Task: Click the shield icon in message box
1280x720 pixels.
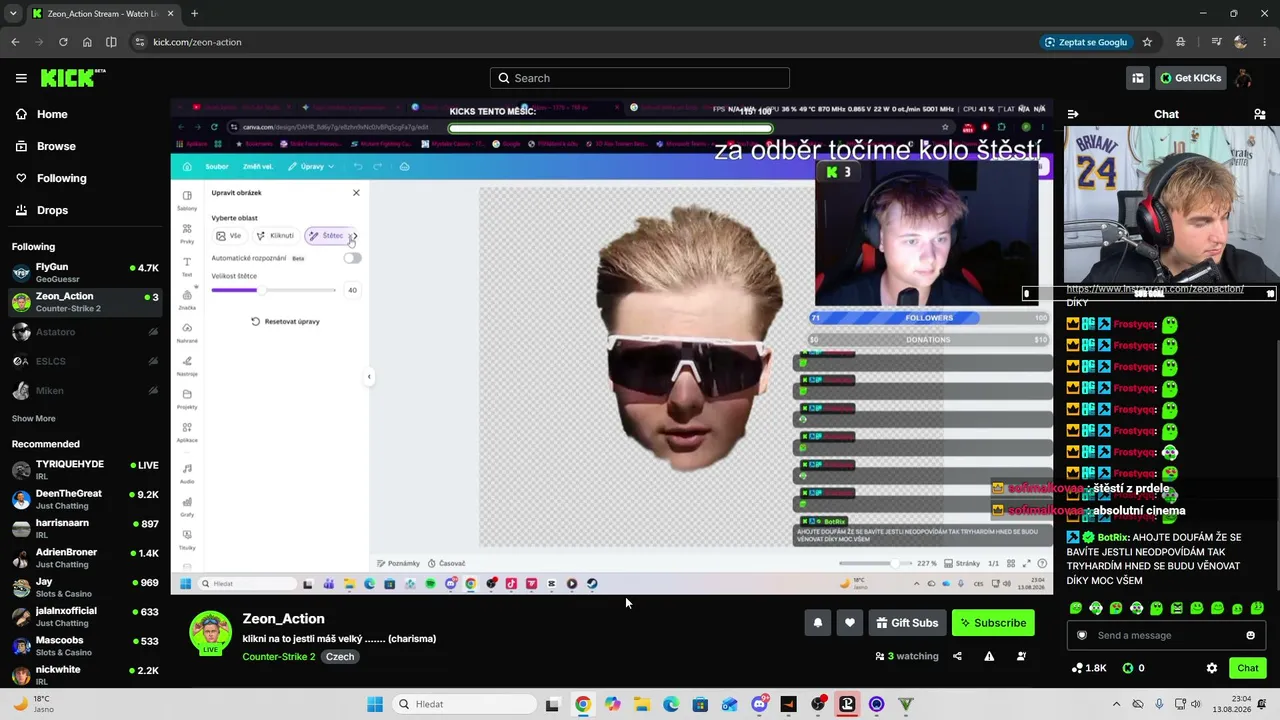Action: tap(1081, 635)
